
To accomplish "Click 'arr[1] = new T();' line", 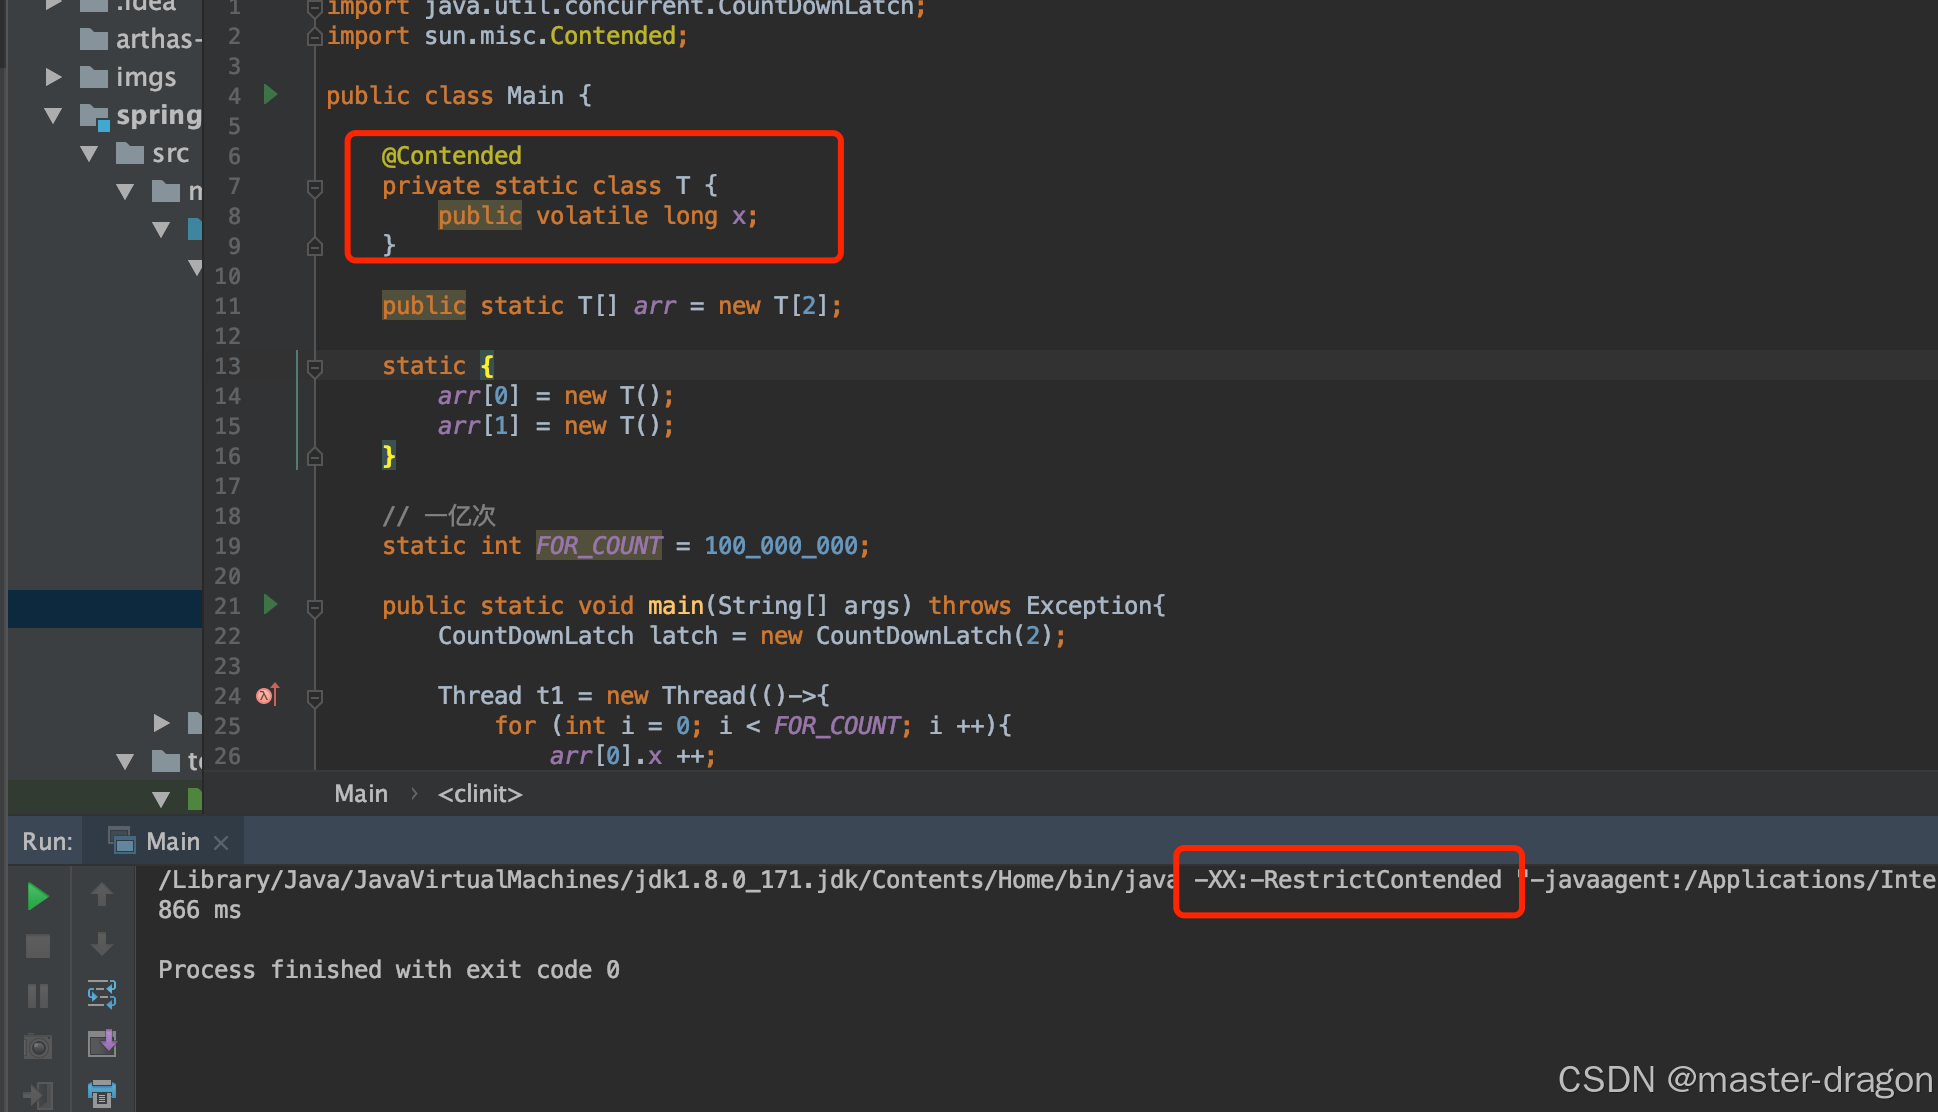I will (555, 426).
